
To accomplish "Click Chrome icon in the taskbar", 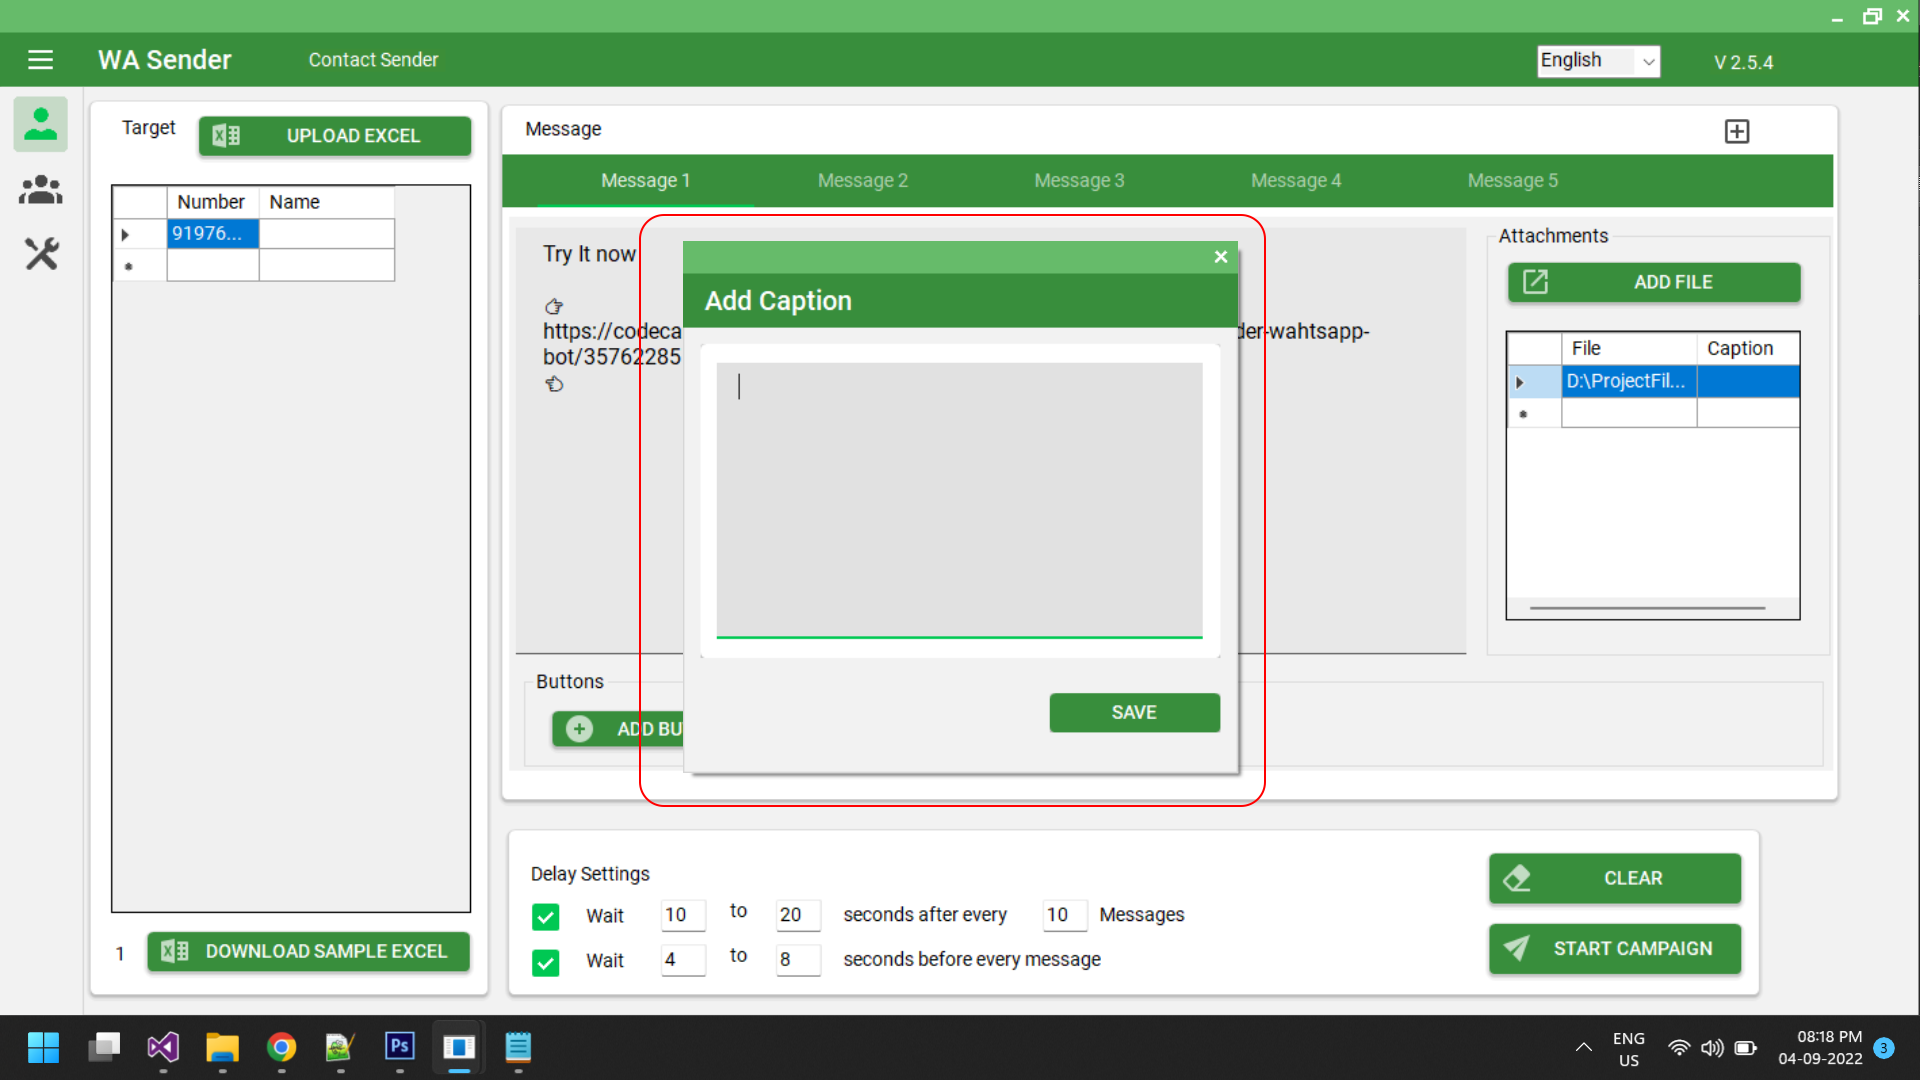I will coord(281,1047).
